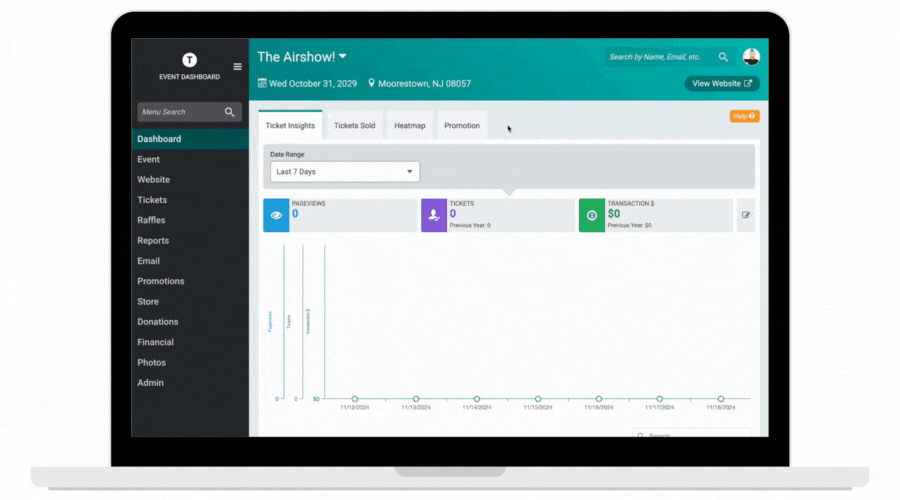Open Reports in the sidebar
This screenshot has height=500, width=900.
(x=190, y=241)
